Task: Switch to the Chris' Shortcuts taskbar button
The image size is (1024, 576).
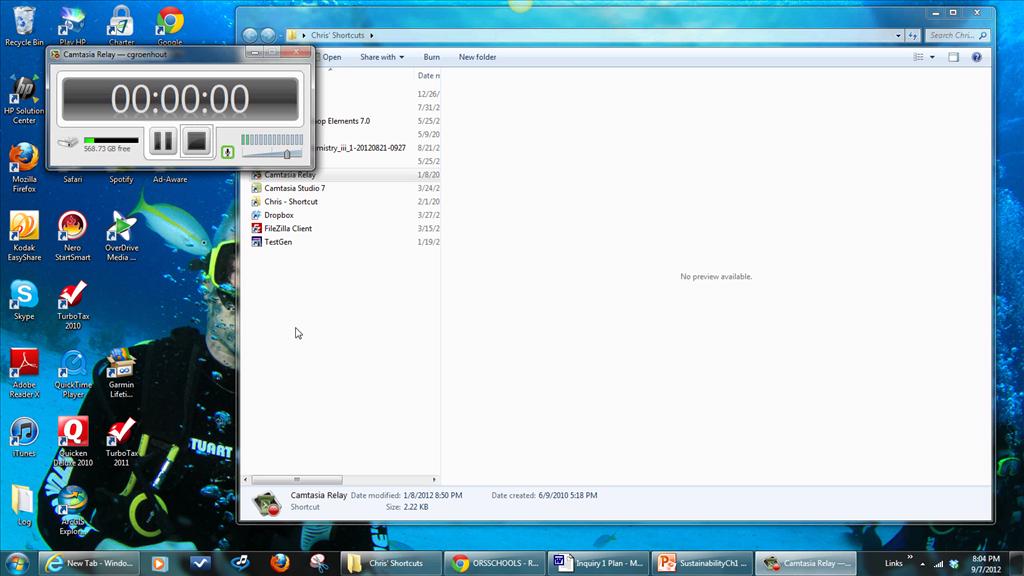Action: [391, 563]
